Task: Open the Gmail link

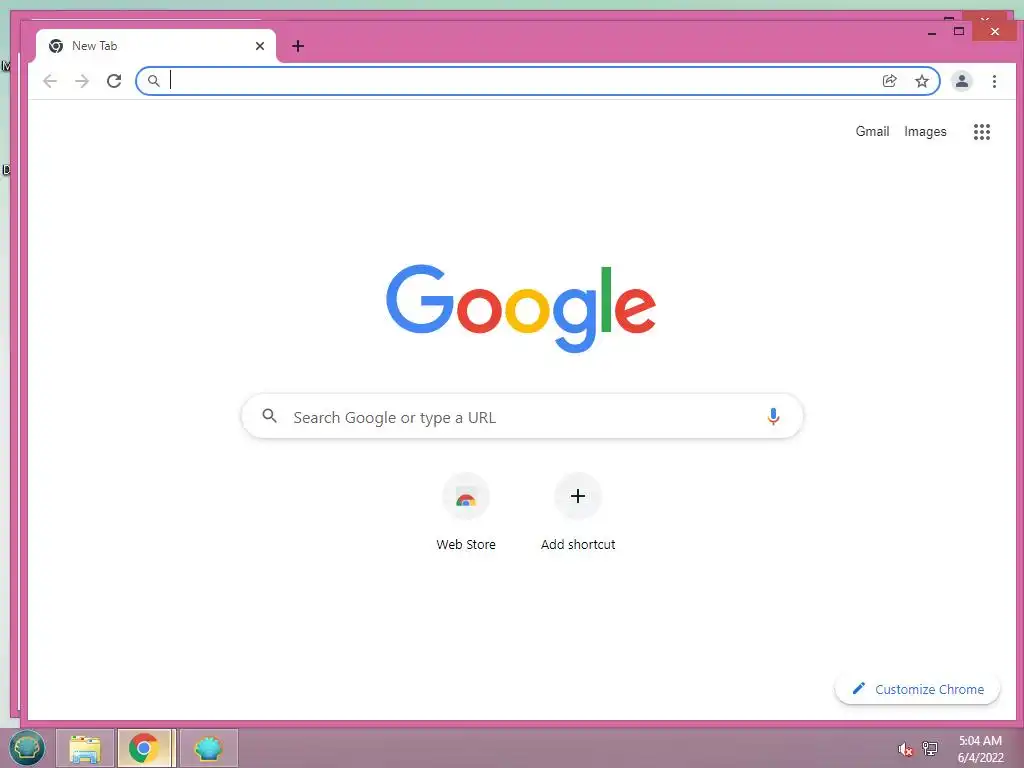Action: (x=872, y=131)
